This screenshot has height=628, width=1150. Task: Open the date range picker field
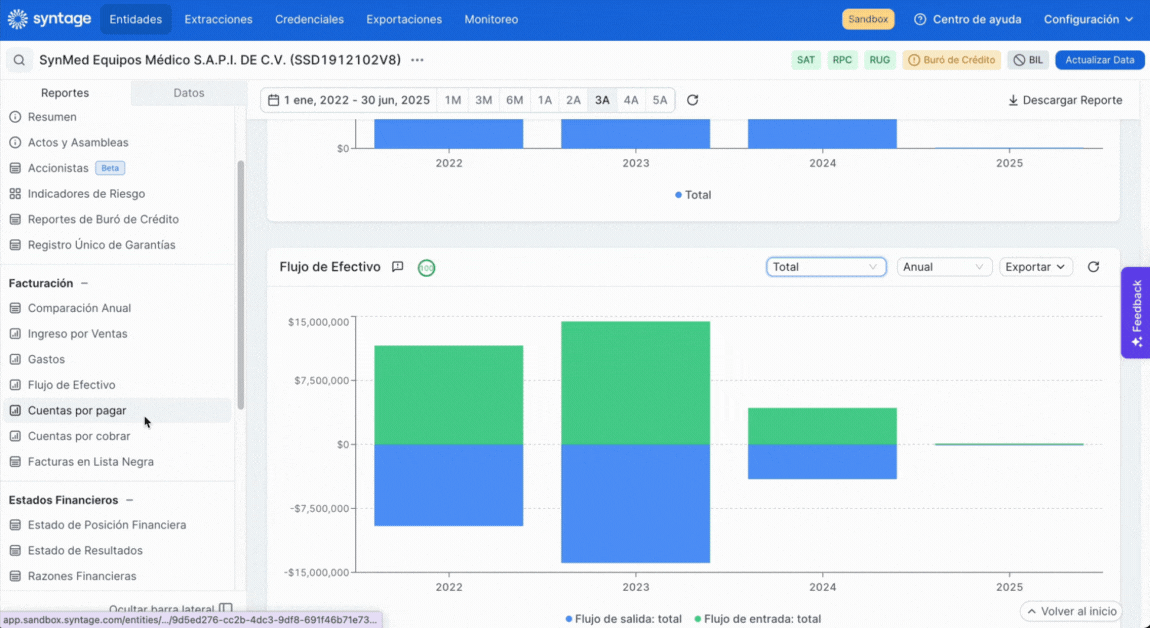349,100
